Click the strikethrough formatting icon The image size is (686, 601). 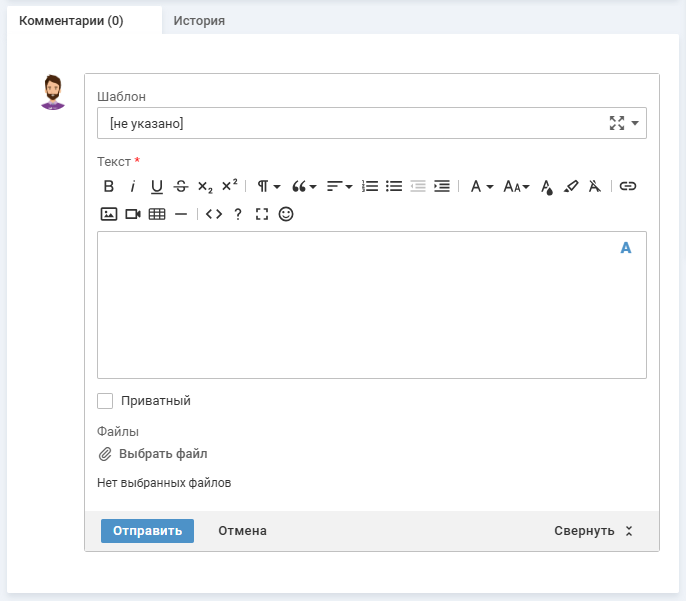181,186
